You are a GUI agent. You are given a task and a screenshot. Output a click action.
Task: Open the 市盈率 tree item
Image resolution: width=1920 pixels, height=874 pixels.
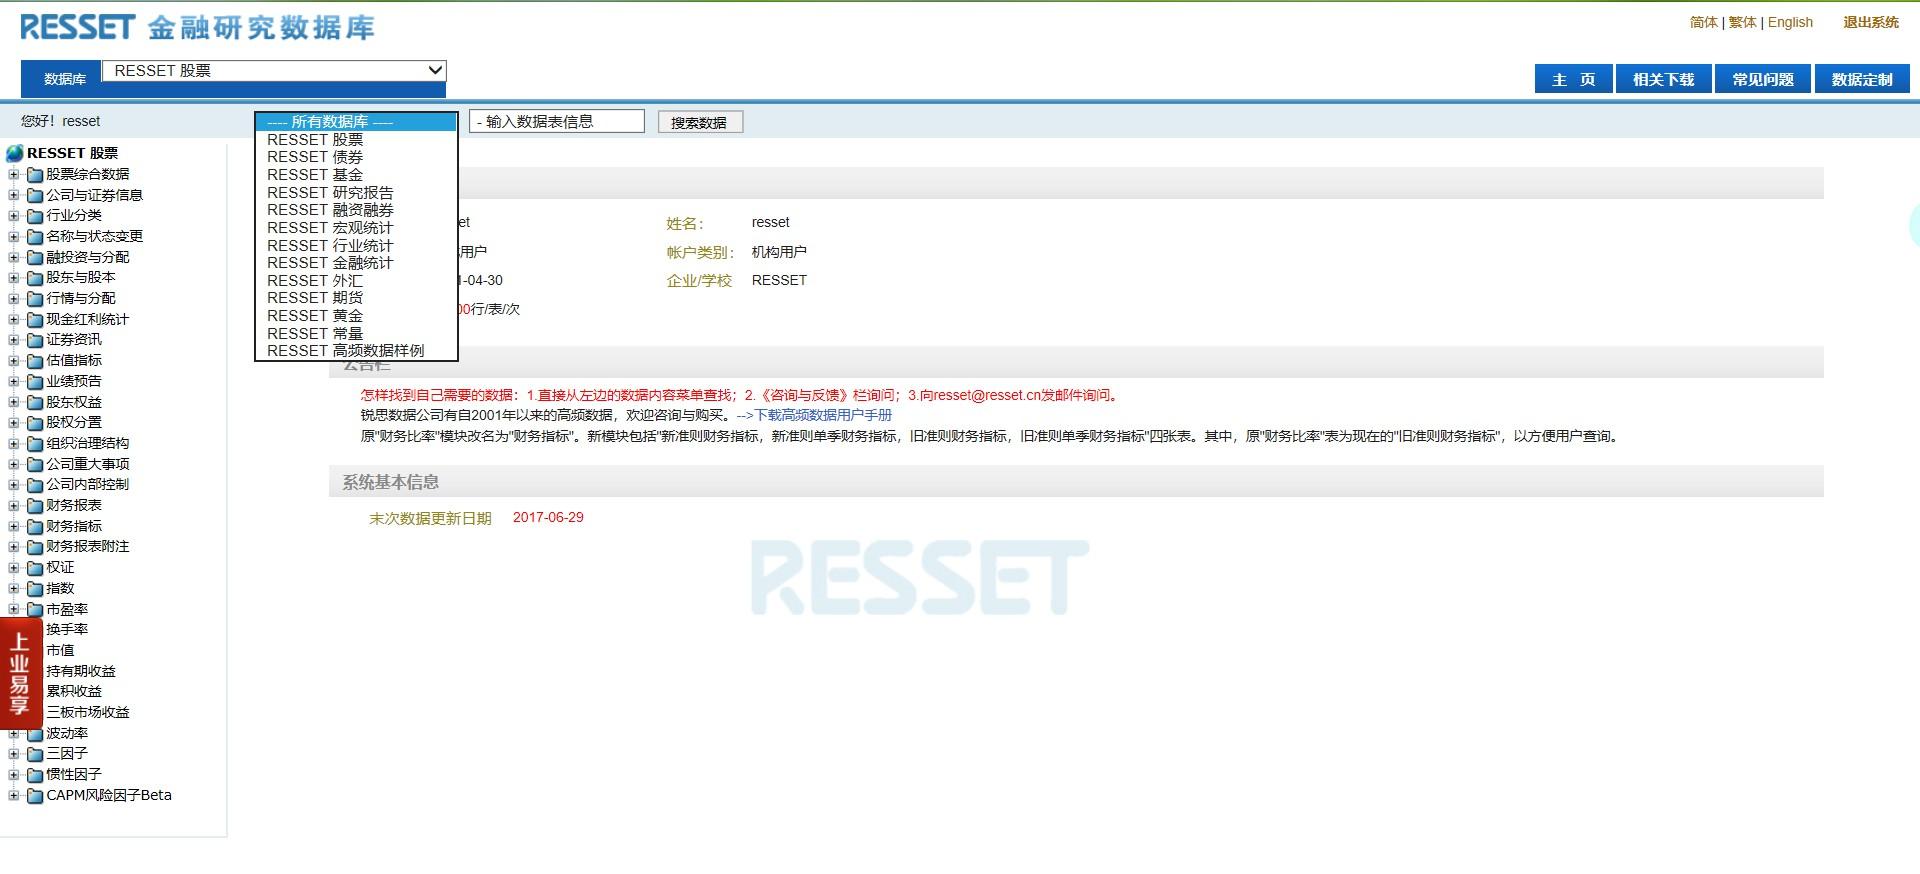[67, 609]
